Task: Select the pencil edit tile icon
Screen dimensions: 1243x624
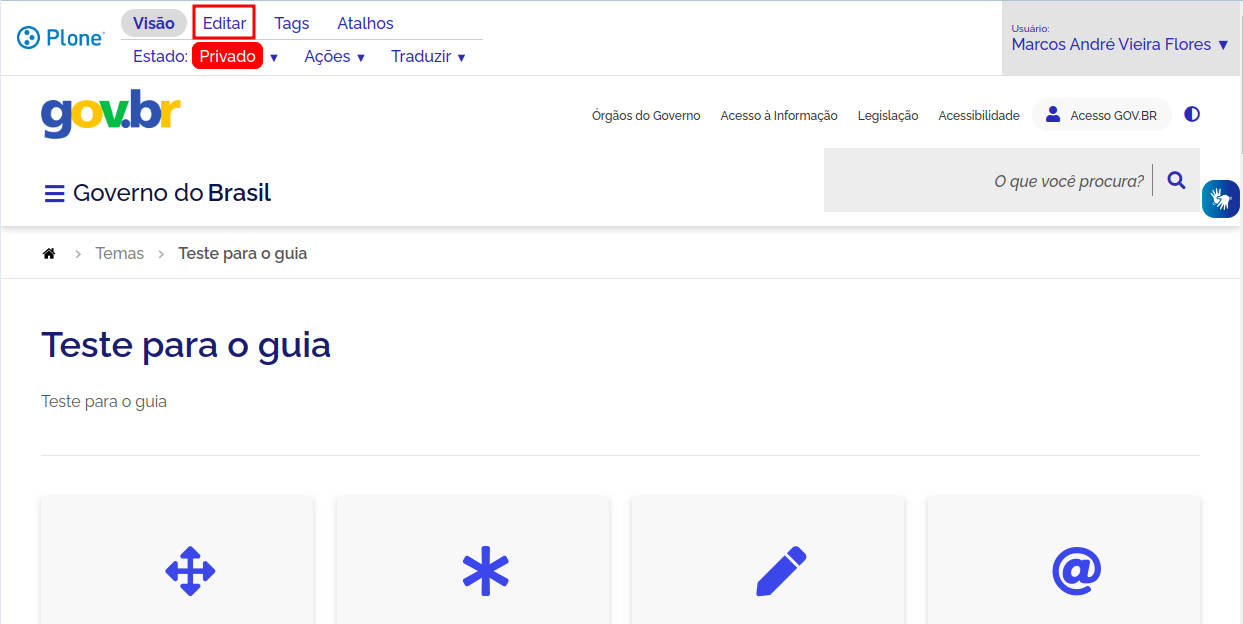Action: pyautogui.click(x=780, y=571)
